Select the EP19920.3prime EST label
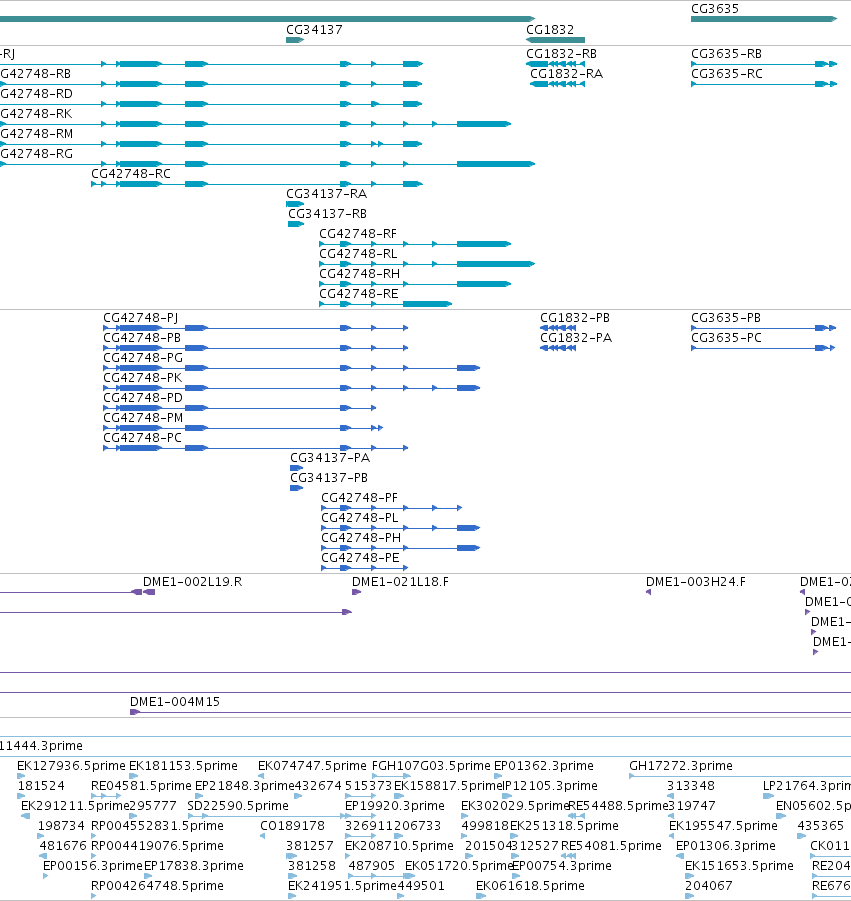Image resolution: width=851 pixels, height=901 pixels. (395, 806)
